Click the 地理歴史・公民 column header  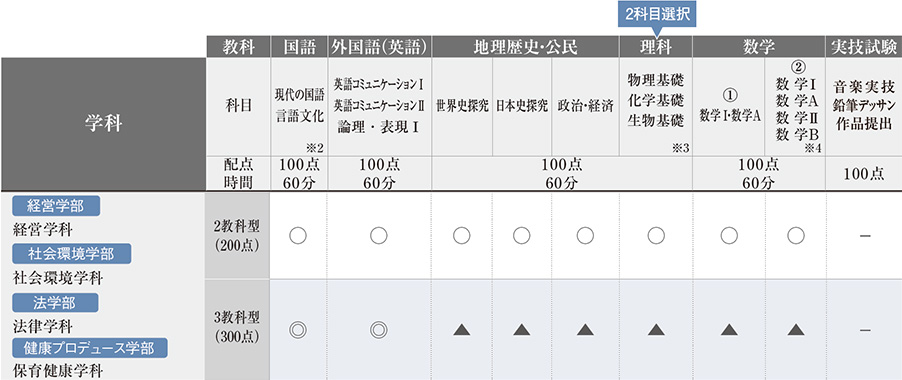(525, 47)
